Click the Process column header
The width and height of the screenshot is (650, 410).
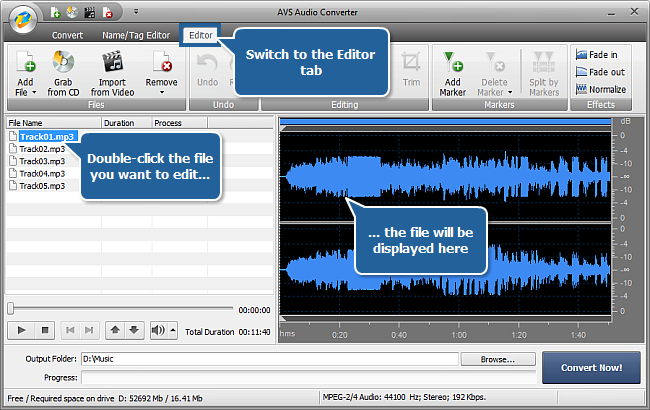179,123
